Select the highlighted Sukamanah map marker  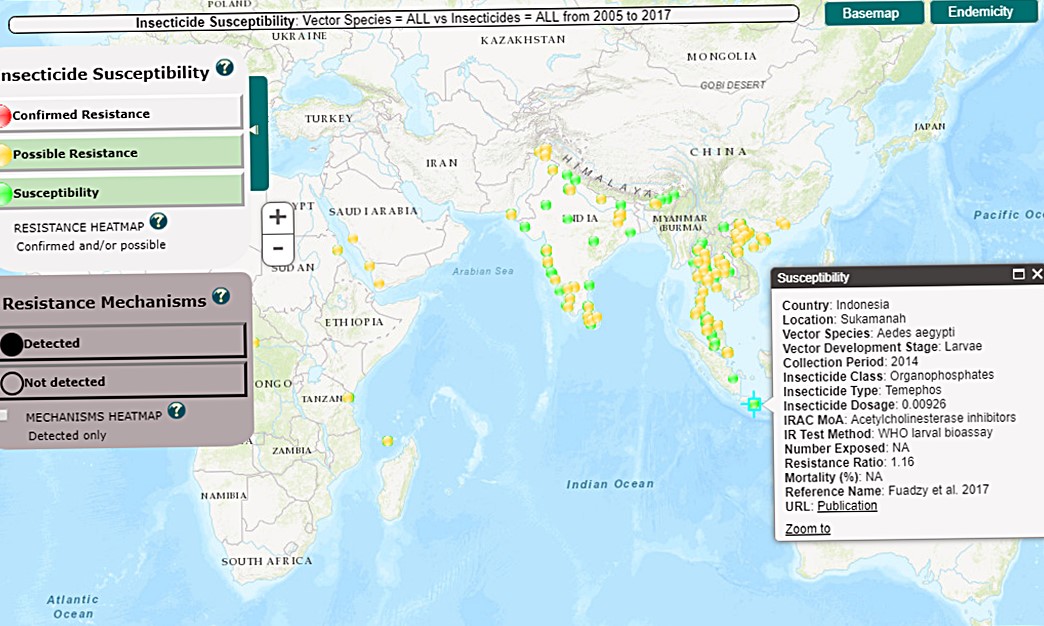754,404
